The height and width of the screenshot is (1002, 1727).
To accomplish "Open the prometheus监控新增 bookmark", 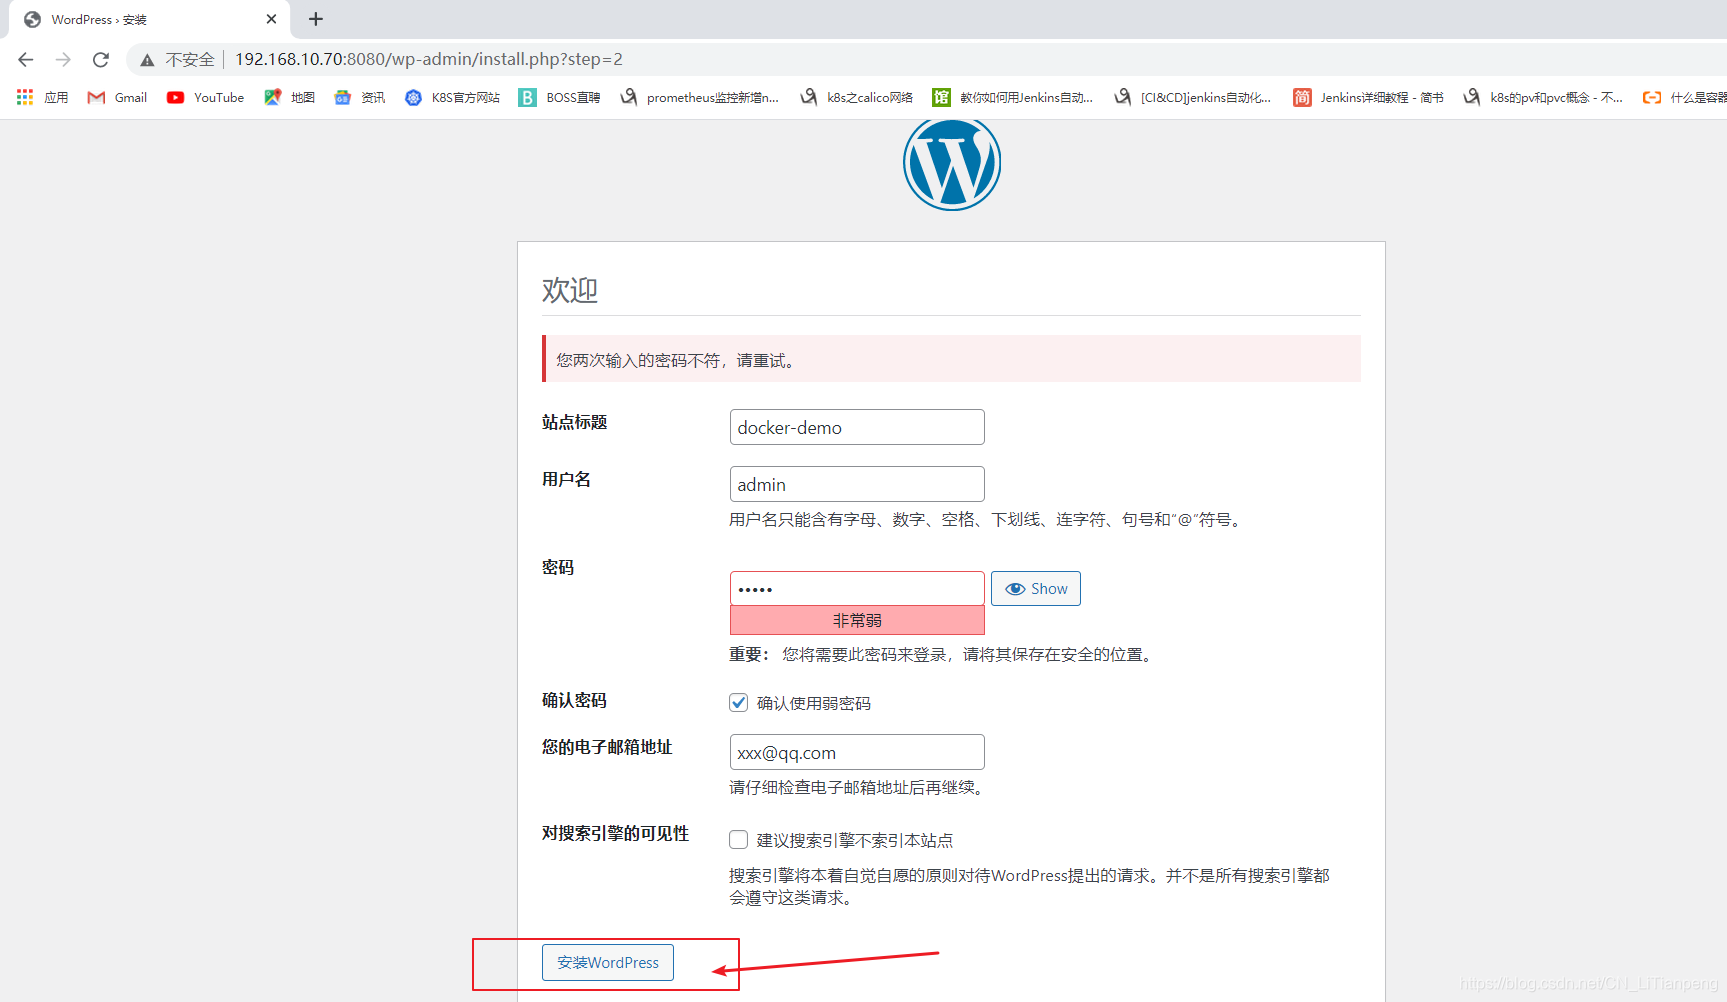I will (699, 97).
